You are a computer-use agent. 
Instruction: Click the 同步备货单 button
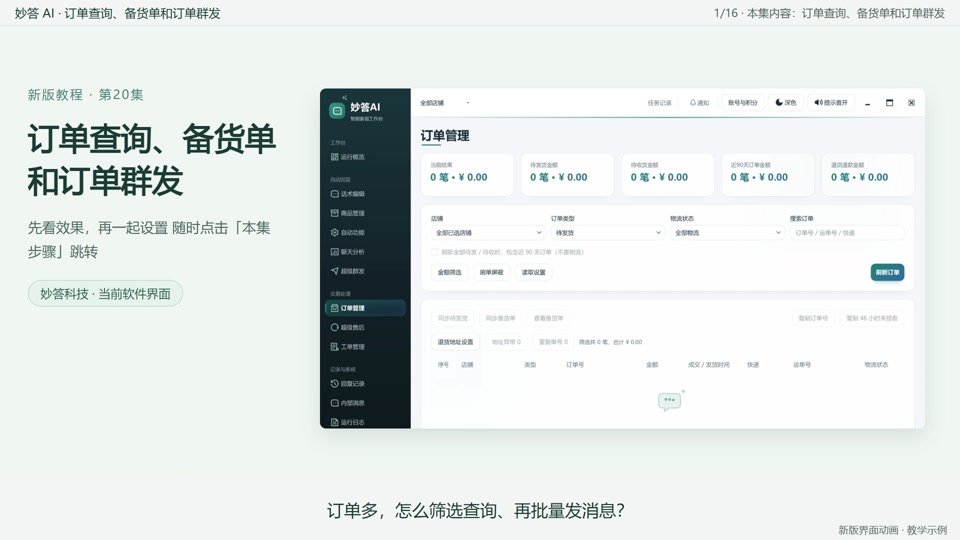(x=500, y=318)
